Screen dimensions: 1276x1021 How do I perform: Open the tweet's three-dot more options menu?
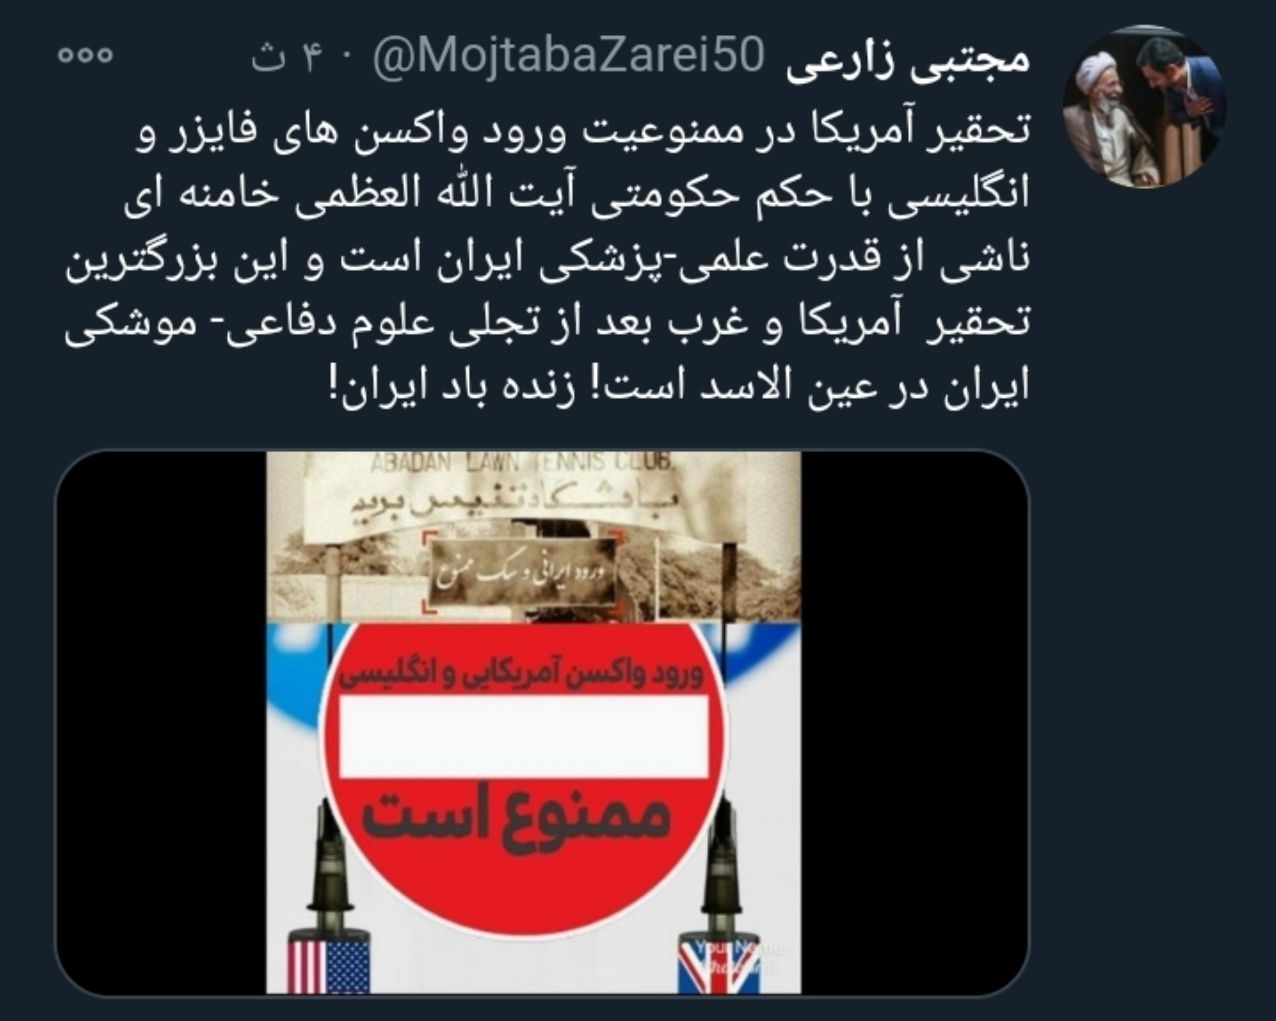86,56
